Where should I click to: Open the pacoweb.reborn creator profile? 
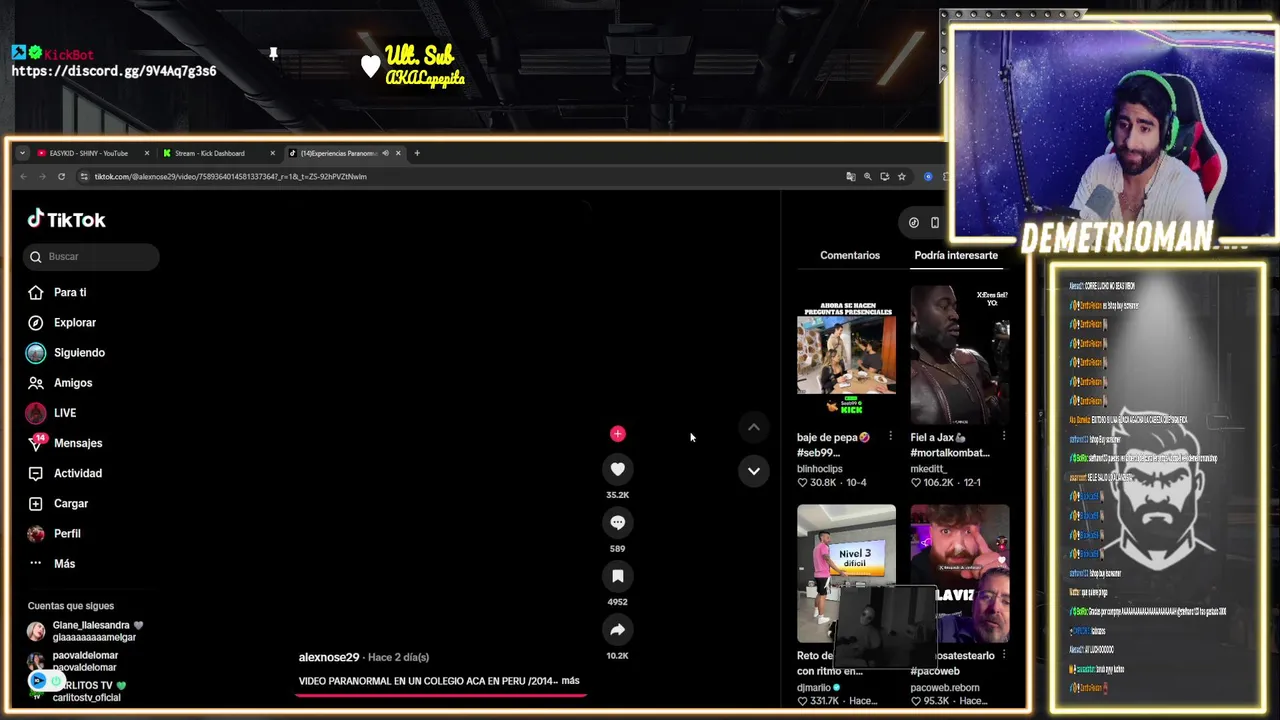click(x=945, y=688)
